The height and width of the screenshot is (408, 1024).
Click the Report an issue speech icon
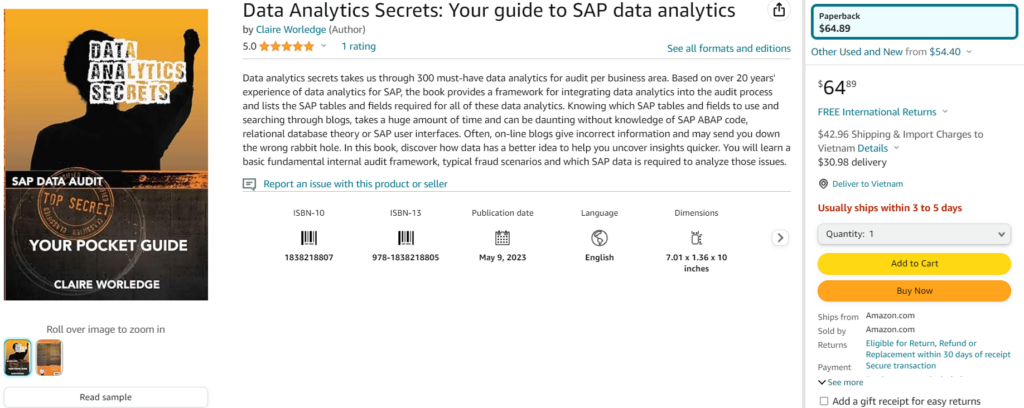click(250, 184)
